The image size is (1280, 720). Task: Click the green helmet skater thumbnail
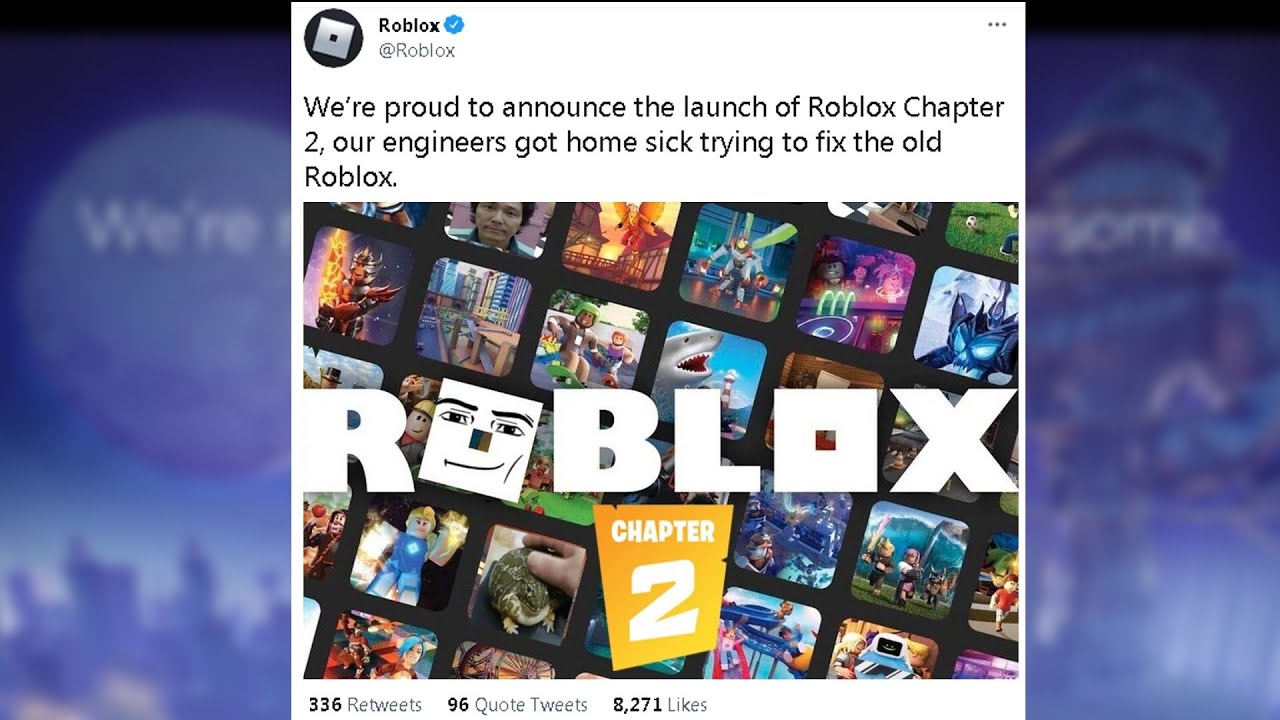tap(590, 340)
